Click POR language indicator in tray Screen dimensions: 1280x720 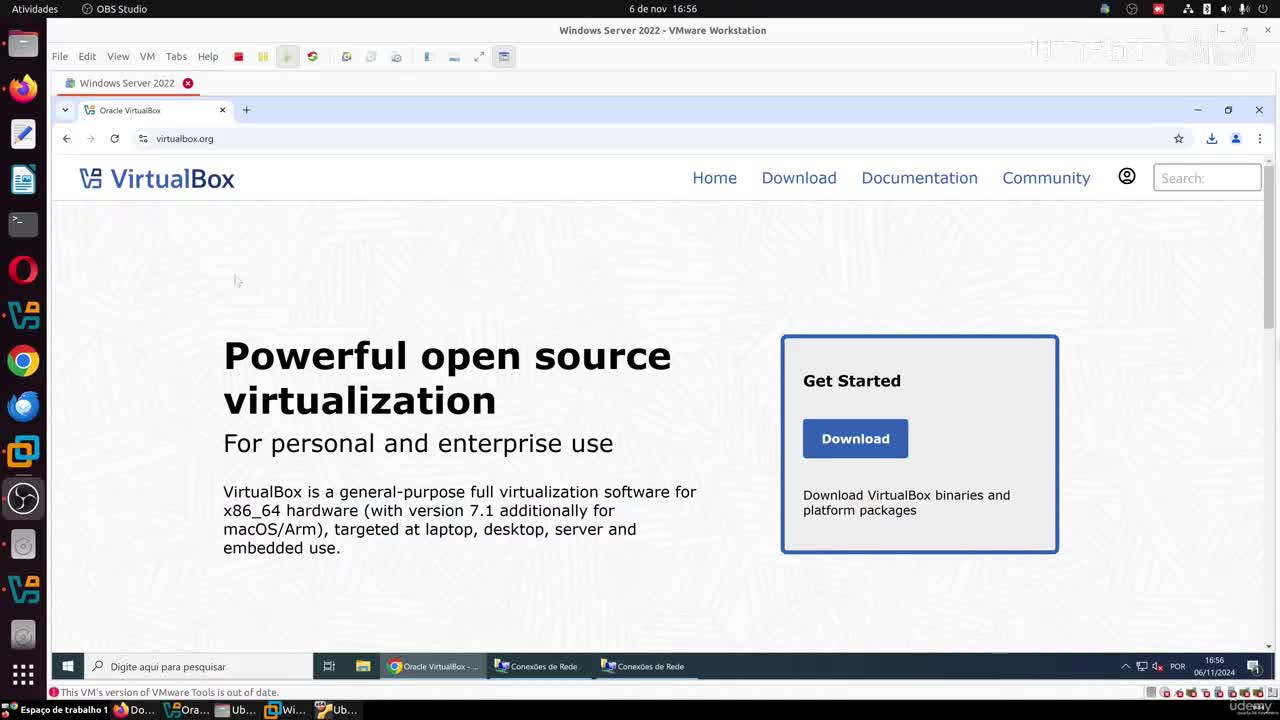(1178, 666)
